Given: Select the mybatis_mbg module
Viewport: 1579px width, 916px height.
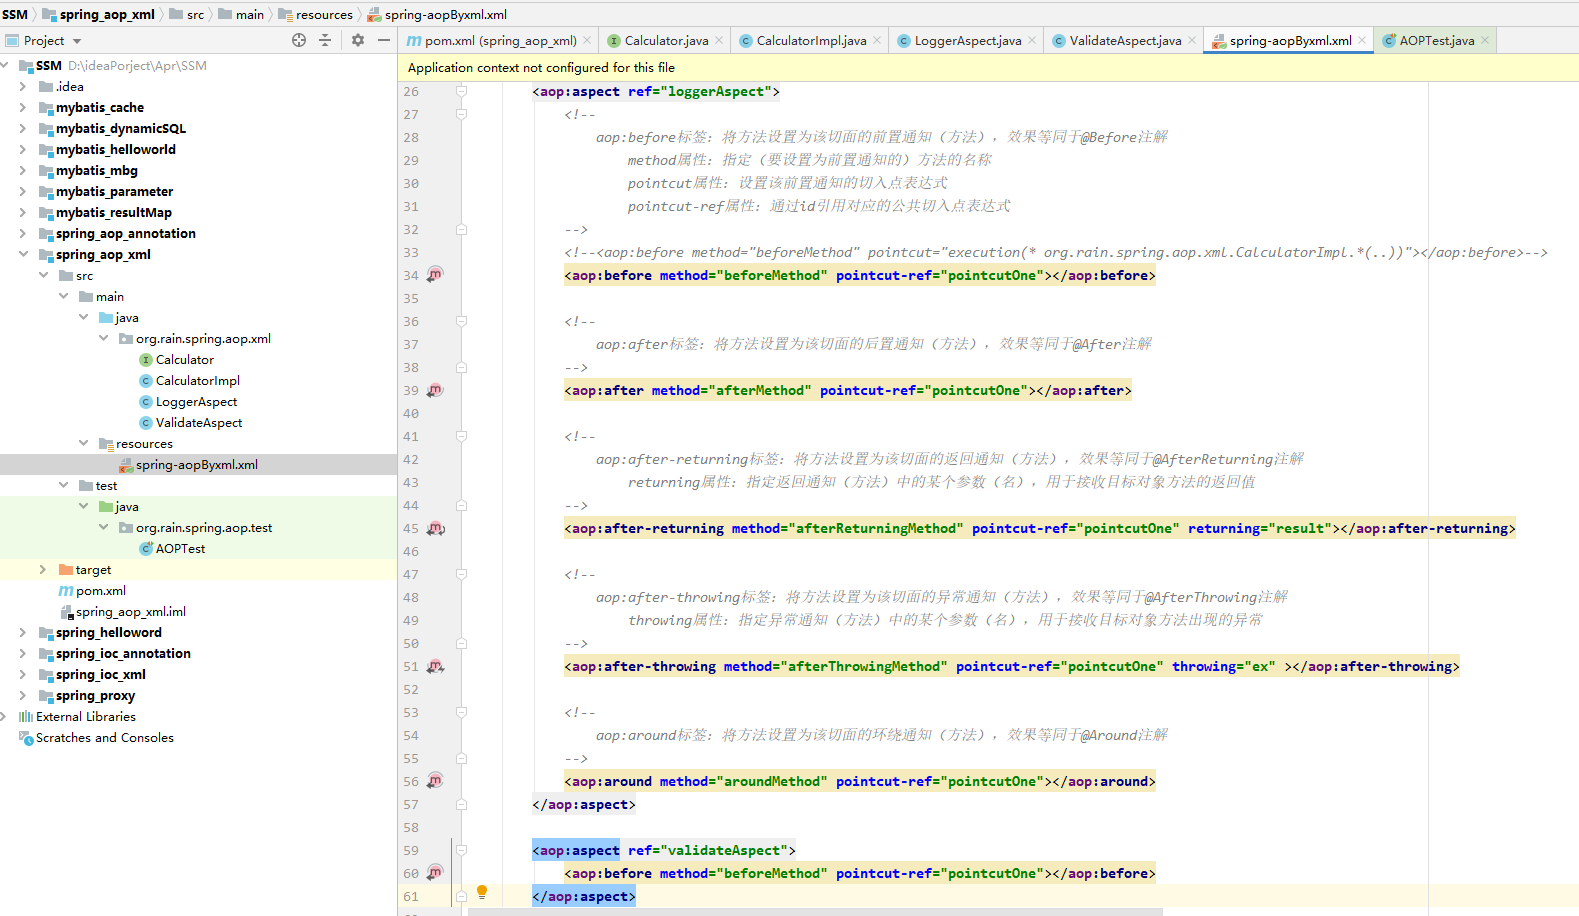Looking at the screenshot, I should tap(88, 171).
